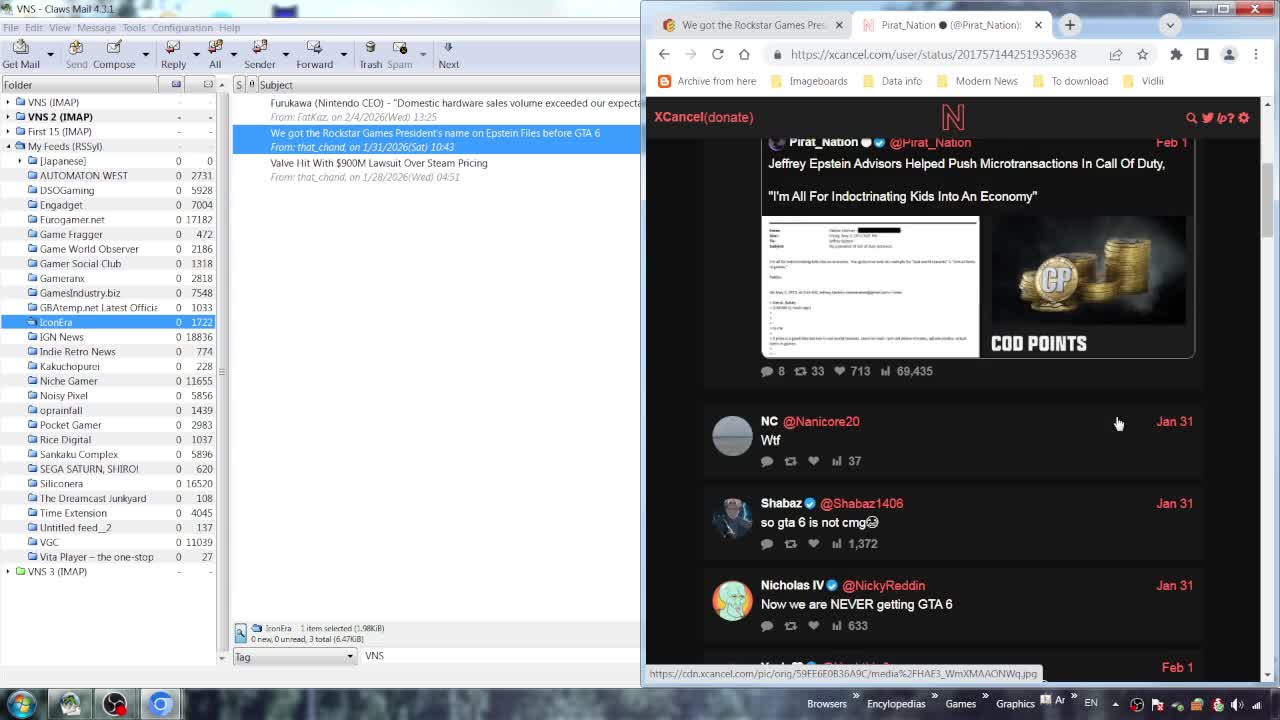The height and width of the screenshot is (720, 1280).
Task: Bookmark page with the star icon
Action: 1143,54
